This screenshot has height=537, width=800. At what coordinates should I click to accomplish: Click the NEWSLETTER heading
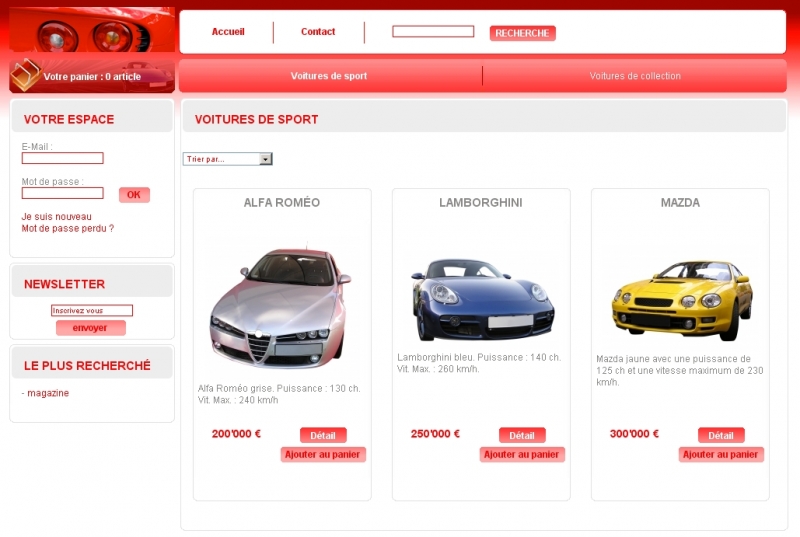[64, 284]
